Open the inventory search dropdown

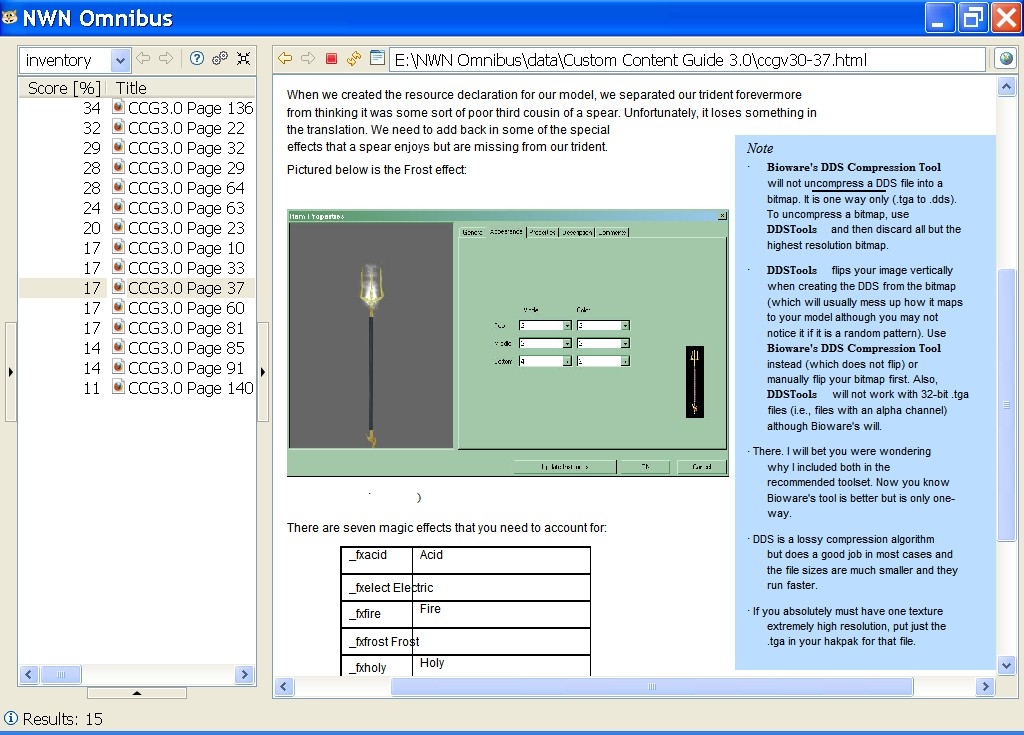pyautogui.click(x=120, y=60)
